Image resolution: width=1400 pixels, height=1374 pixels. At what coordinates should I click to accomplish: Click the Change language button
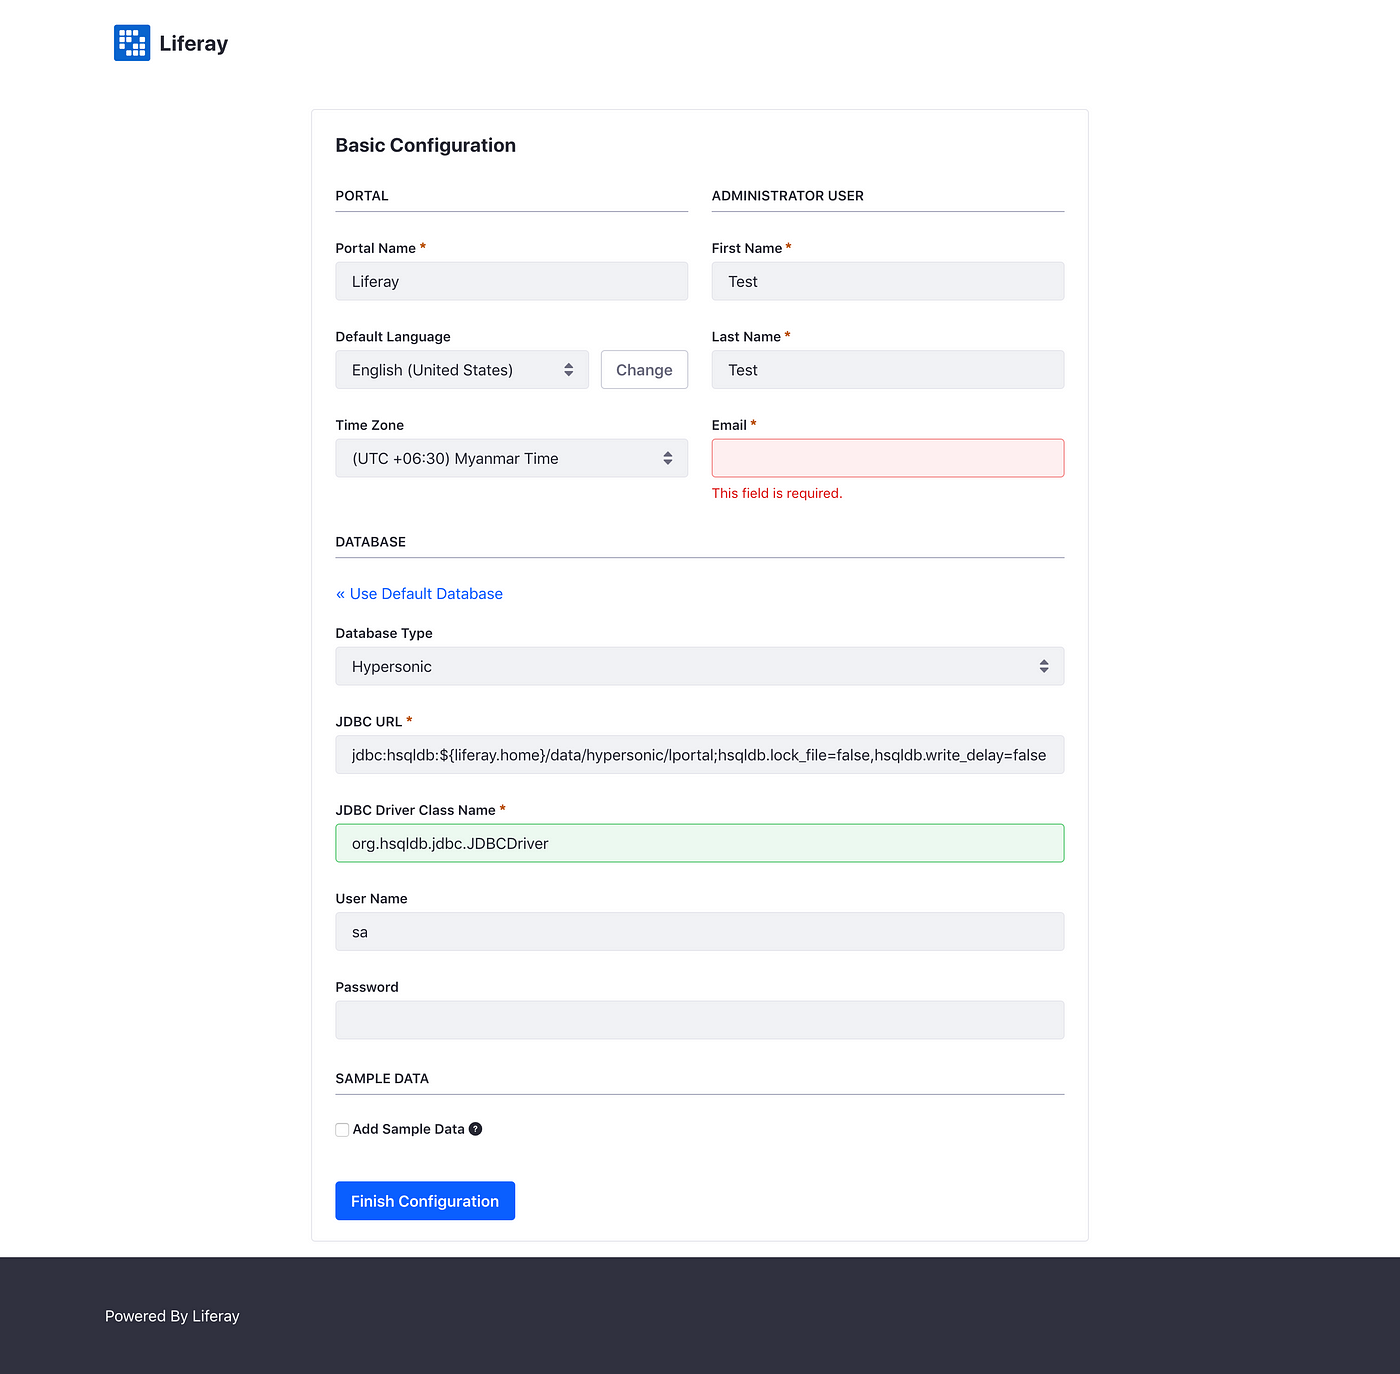644,370
